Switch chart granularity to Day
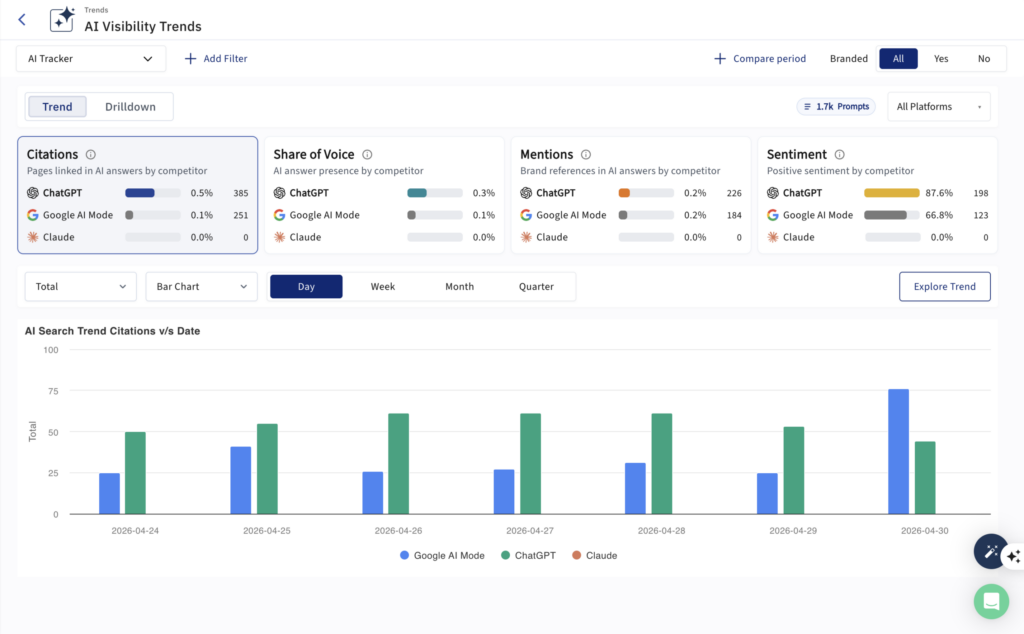This screenshot has height=634, width=1024. (306, 287)
